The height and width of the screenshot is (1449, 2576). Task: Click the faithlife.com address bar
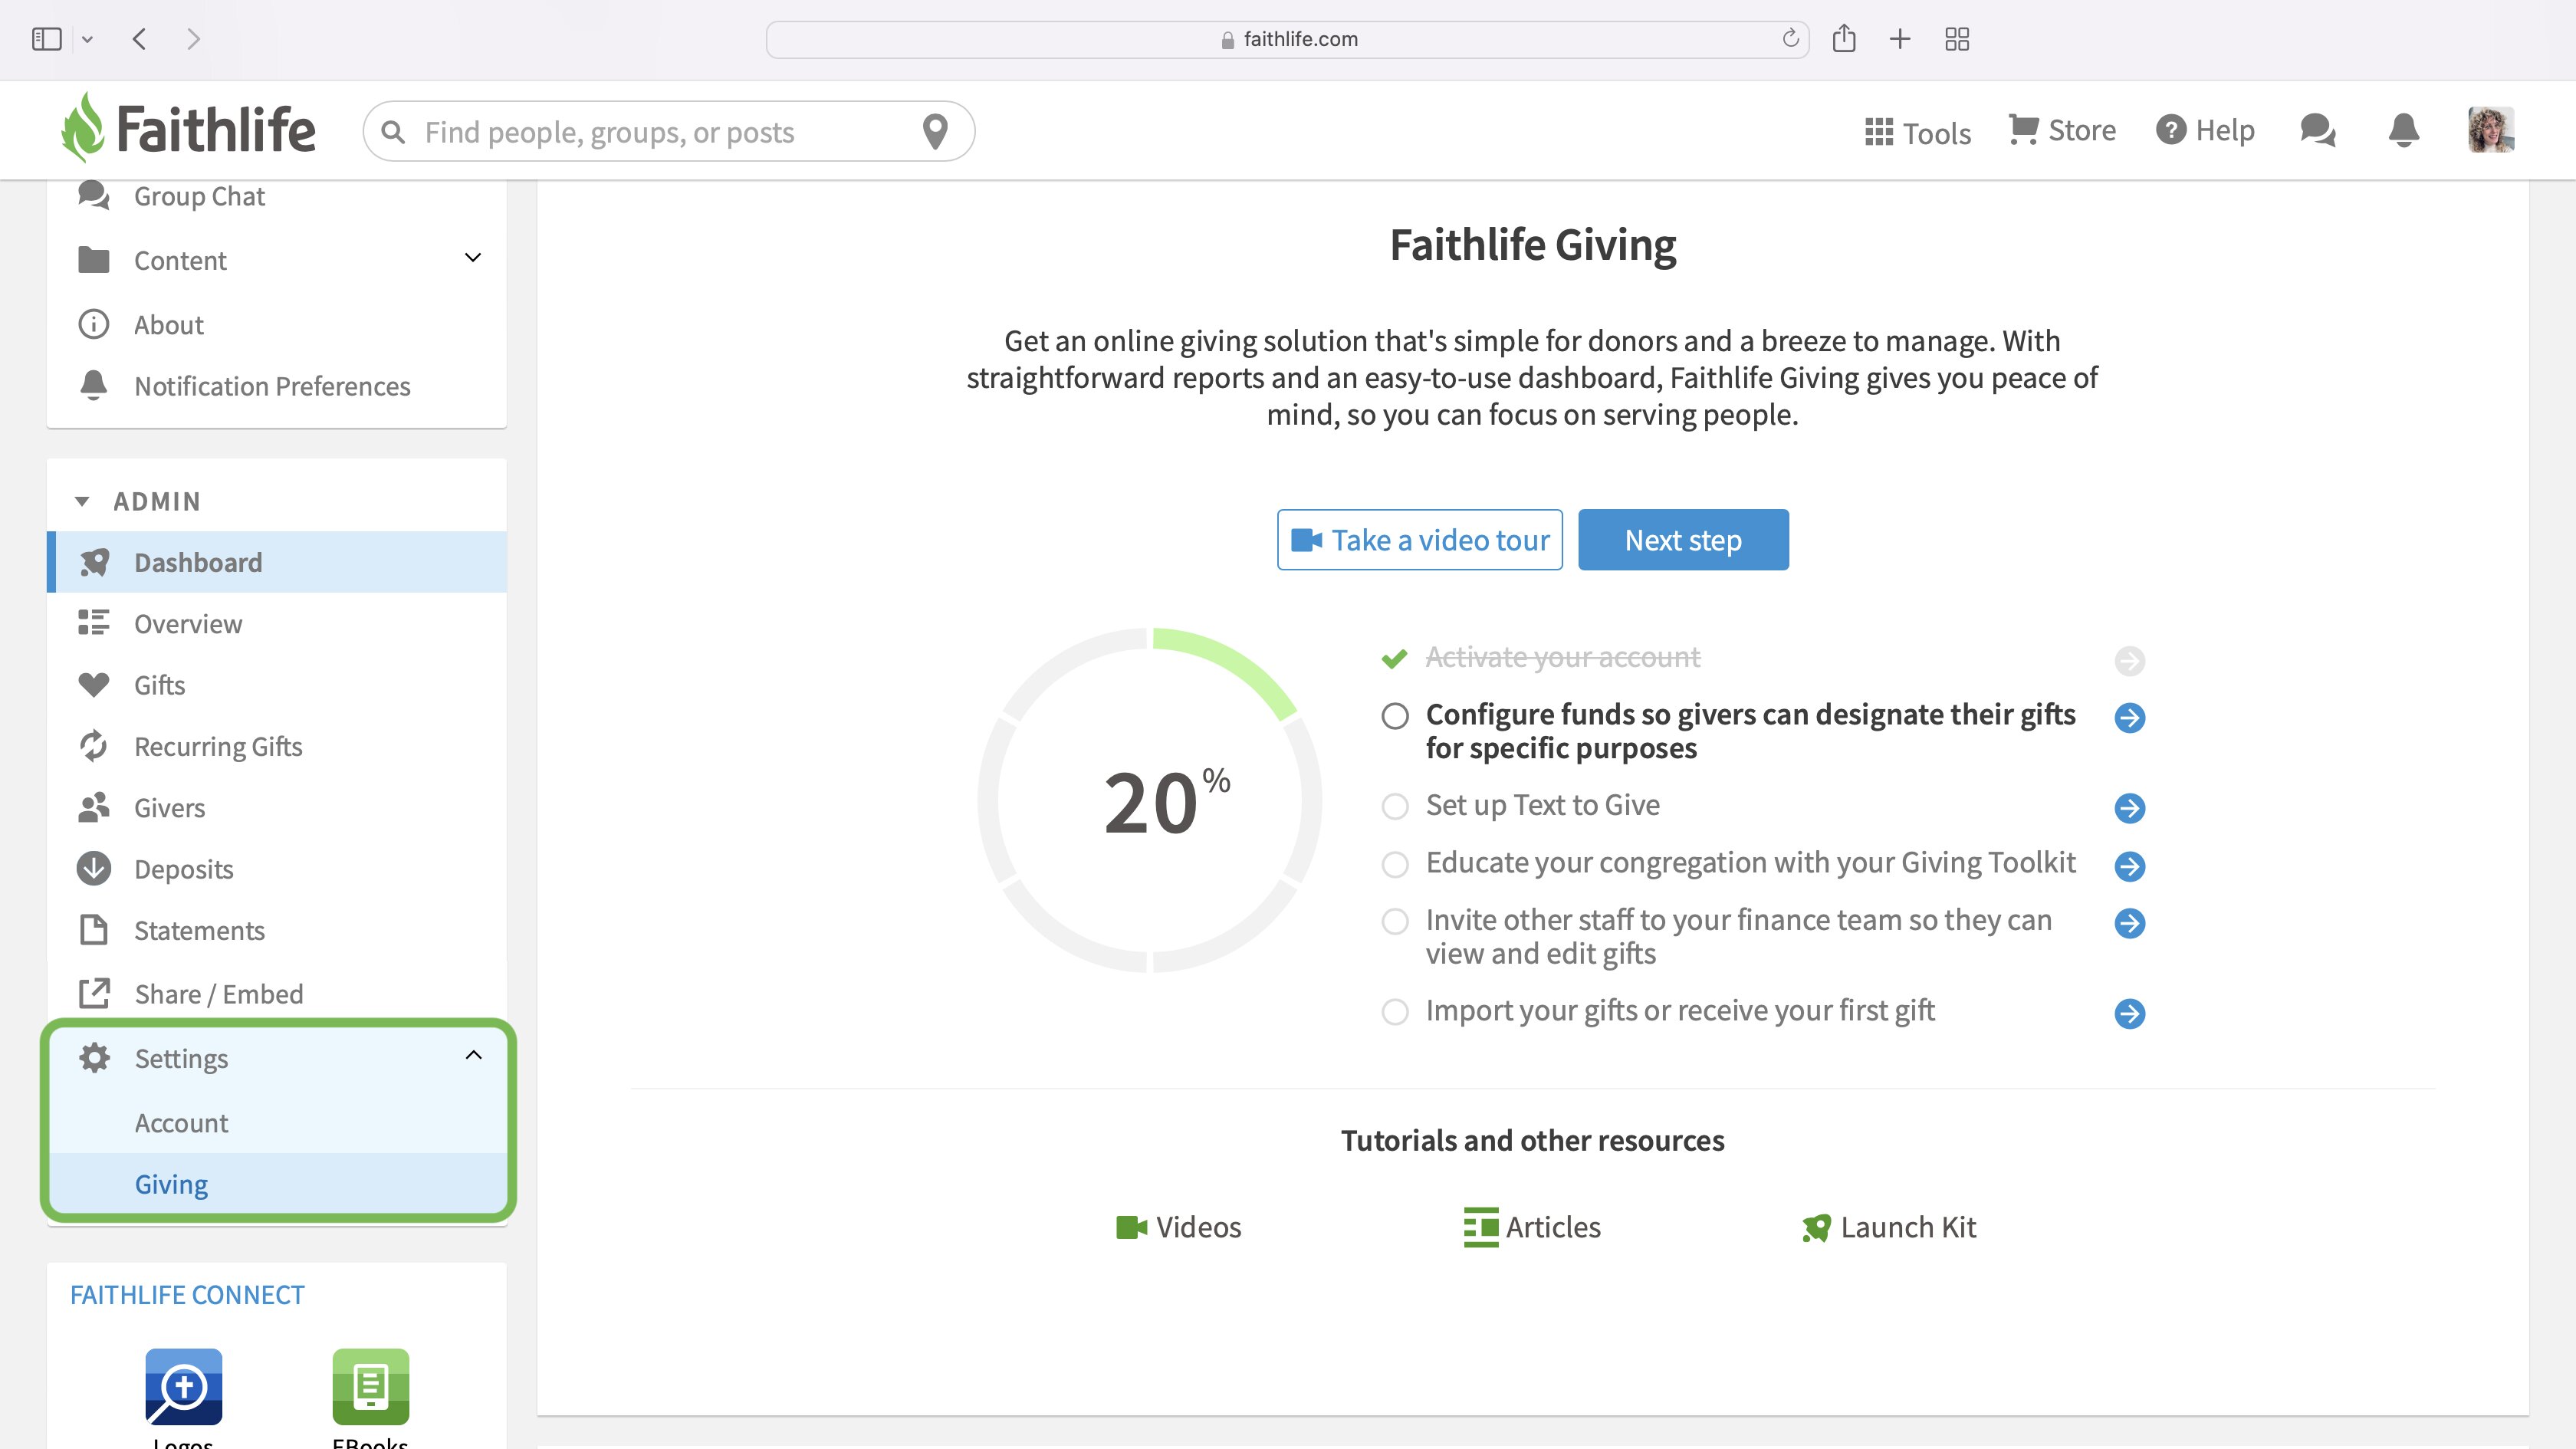(x=1288, y=39)
